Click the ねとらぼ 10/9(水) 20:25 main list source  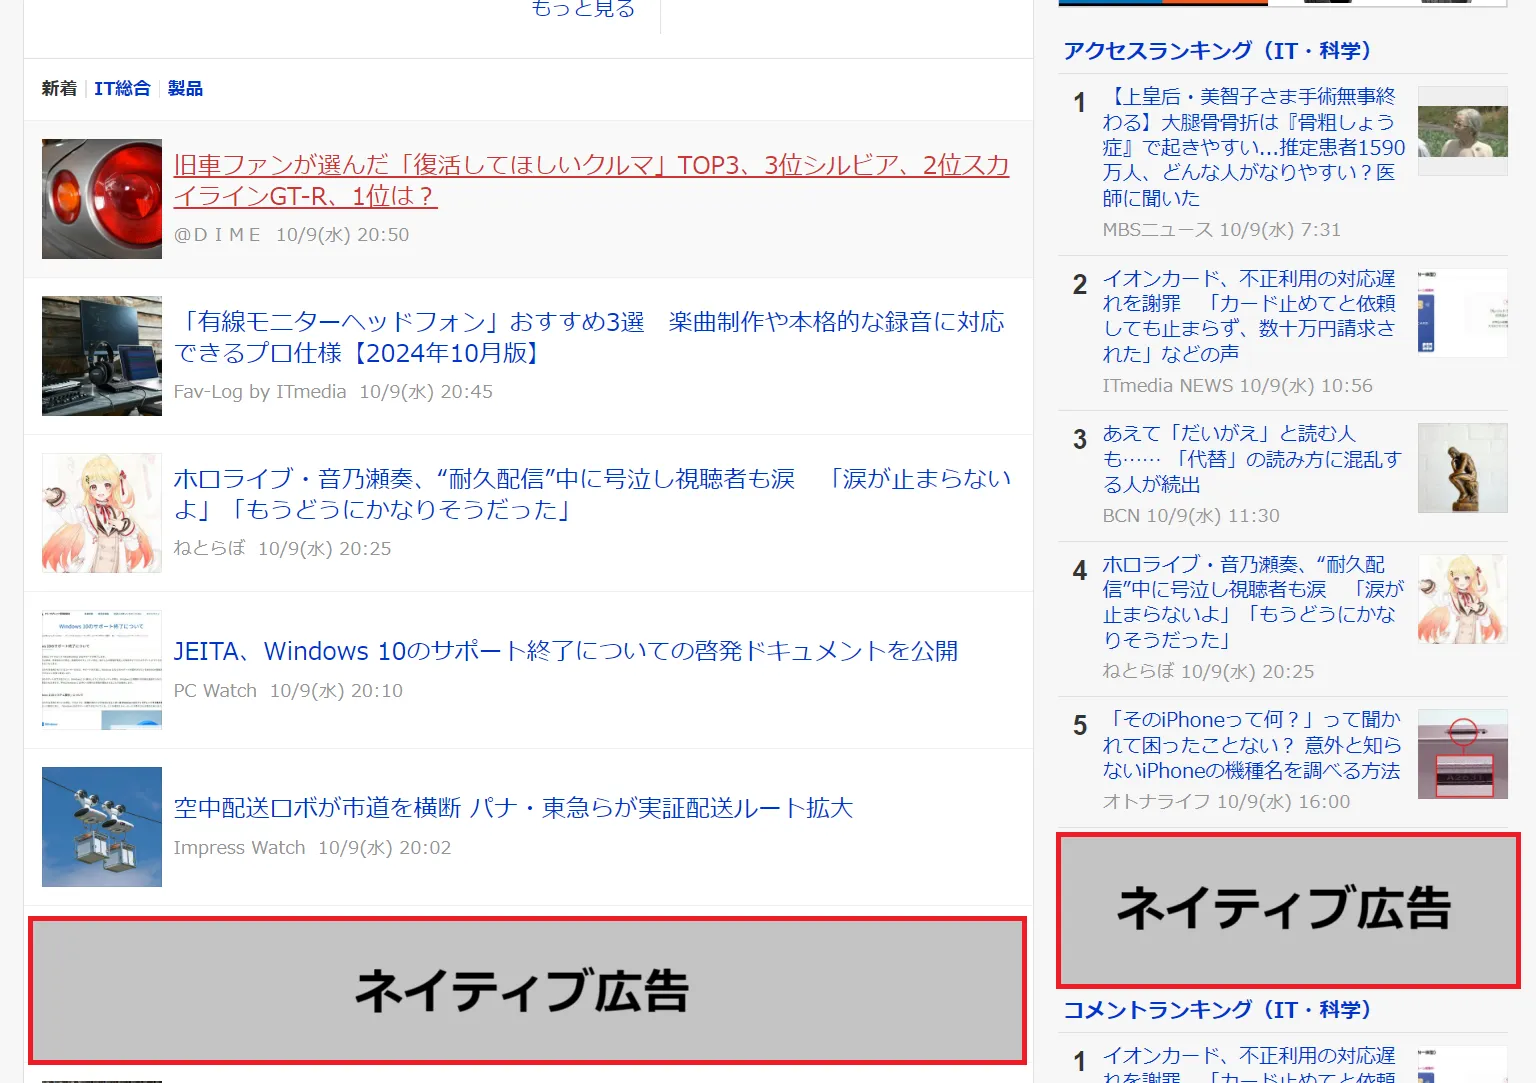pos(282,549)
